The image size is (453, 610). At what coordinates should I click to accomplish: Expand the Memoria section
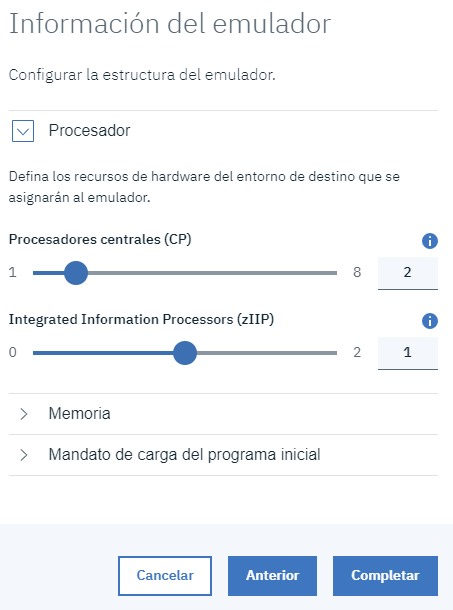tap(23, 414)
